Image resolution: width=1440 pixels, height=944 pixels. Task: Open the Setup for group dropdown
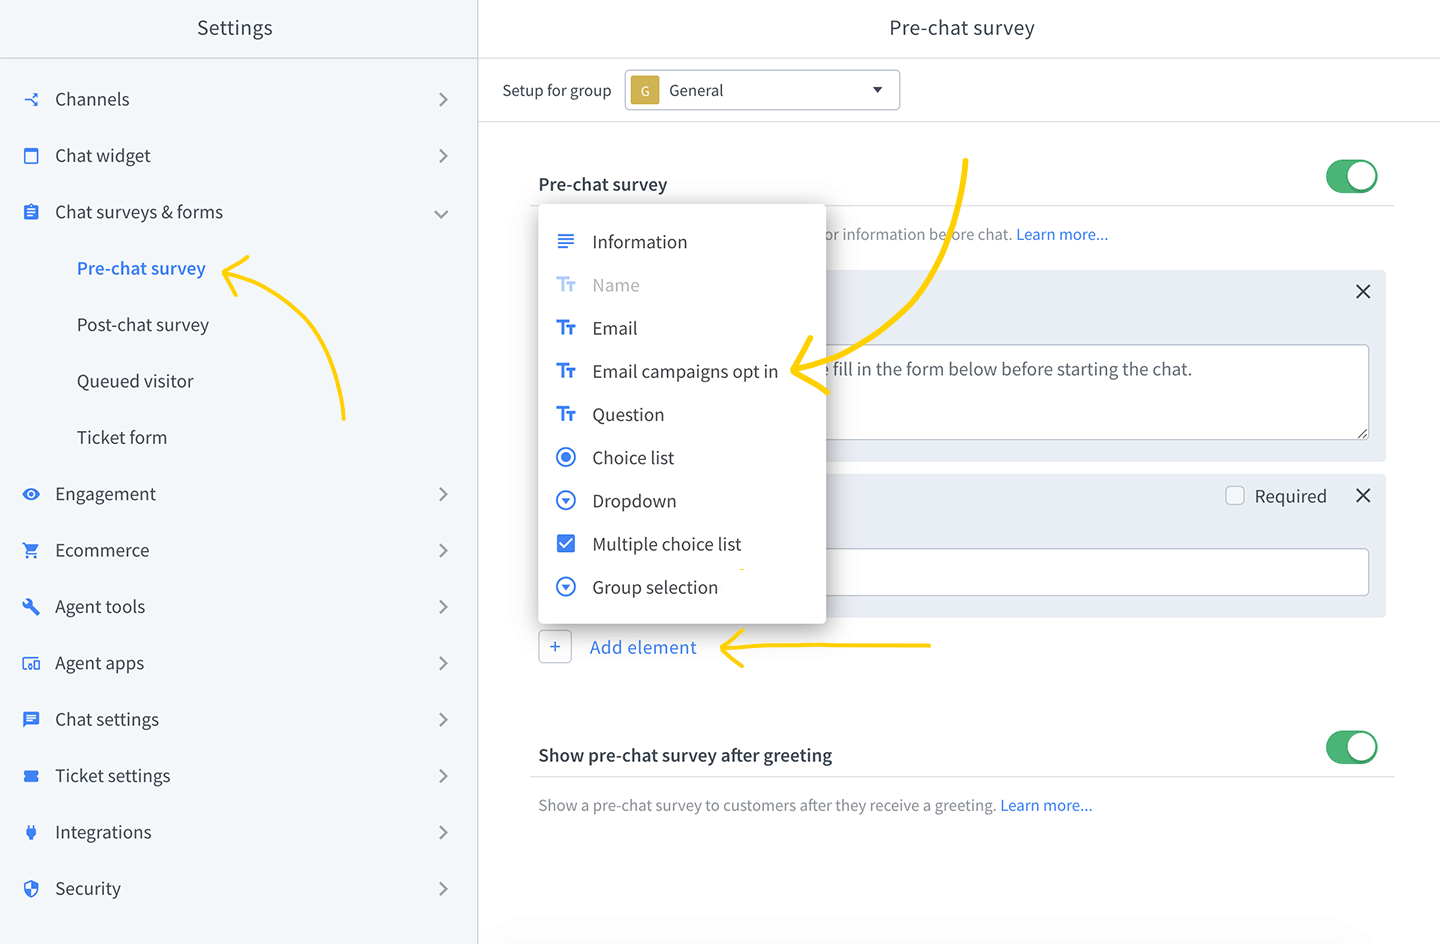click(762, 90)
